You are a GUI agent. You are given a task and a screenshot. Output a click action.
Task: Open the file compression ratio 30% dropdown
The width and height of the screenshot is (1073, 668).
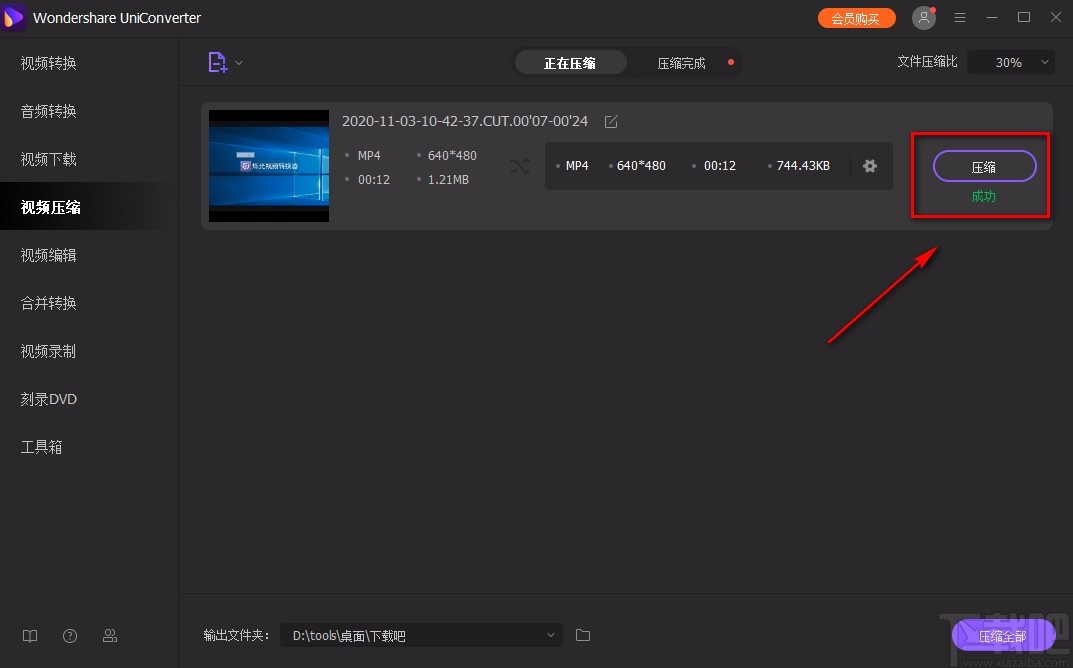(1009, 61)
